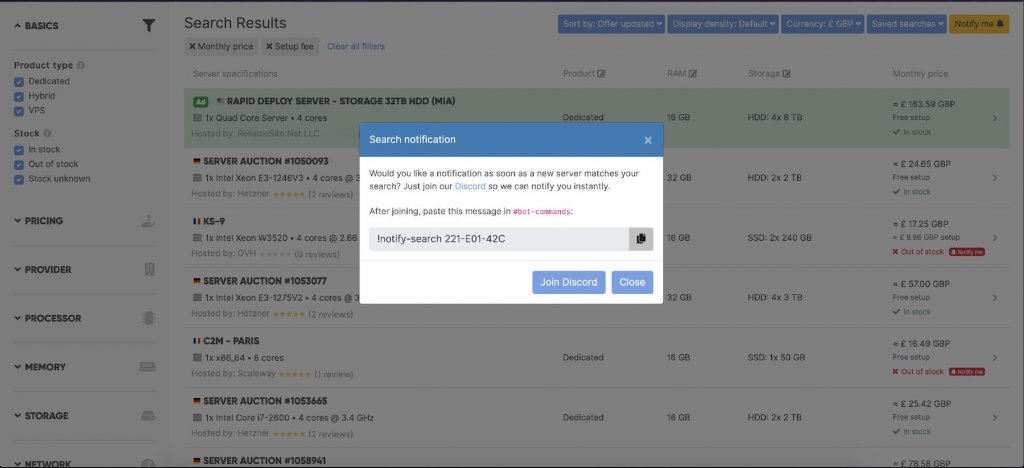Collapse the BASICS filter section

(37, 26)
